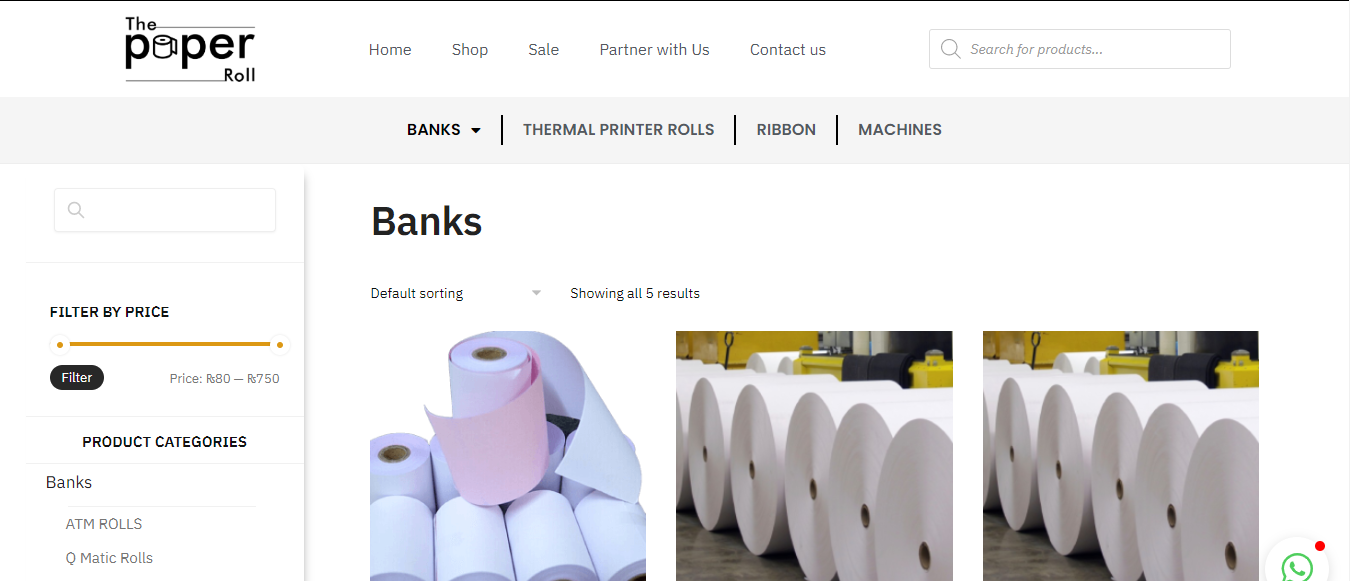Click the pink thermal rolls product image
Image resolution: width=1350 pixels, height=581 pixels.
[508, 456]
